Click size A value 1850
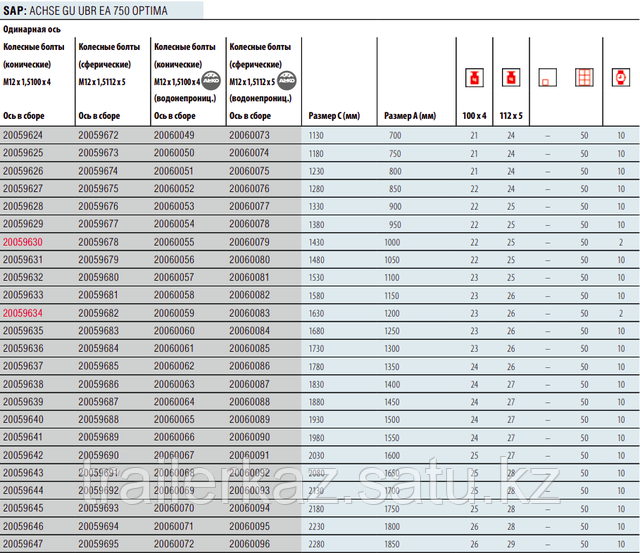The height and width of the screenshot is (553, 640). tap(392, 544)
